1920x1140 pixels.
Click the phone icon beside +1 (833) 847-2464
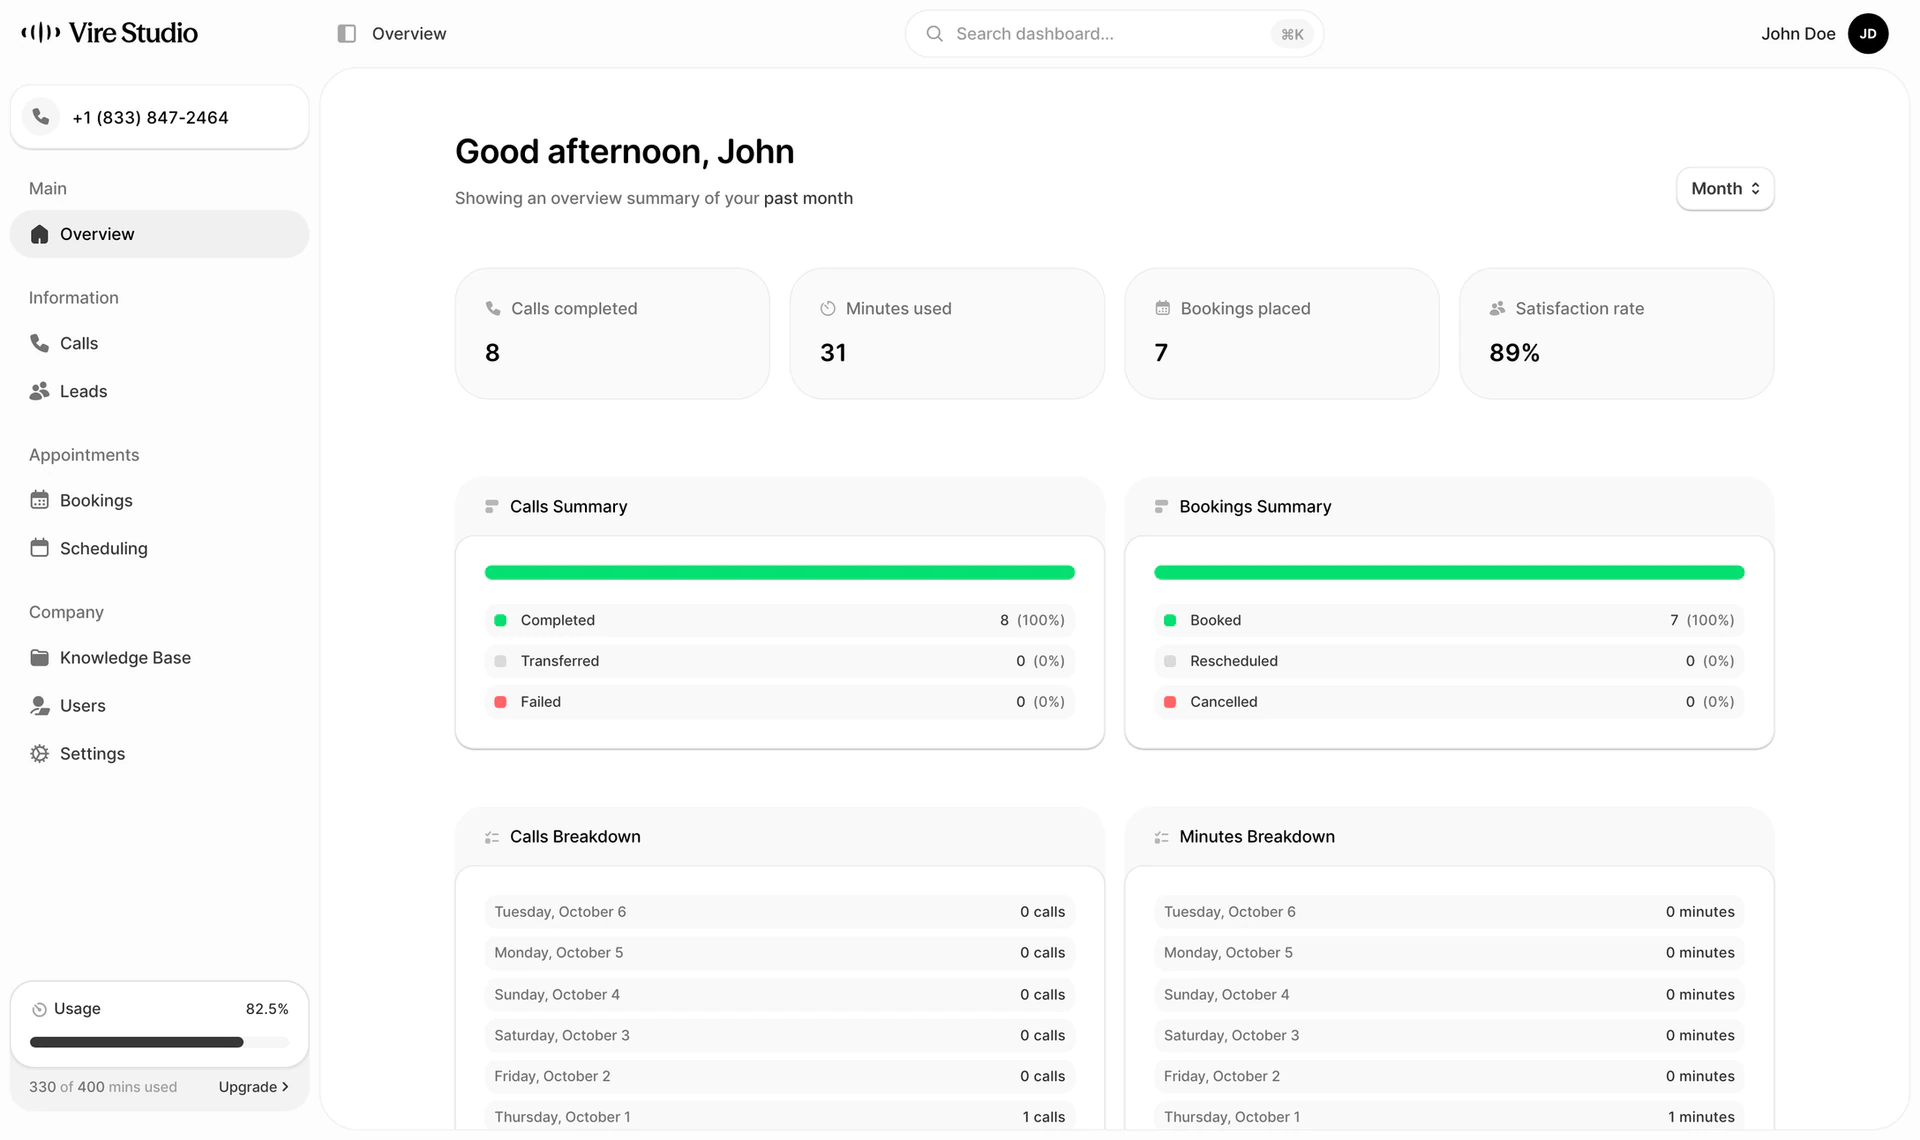pyautogui.click(x=41, y=117)
